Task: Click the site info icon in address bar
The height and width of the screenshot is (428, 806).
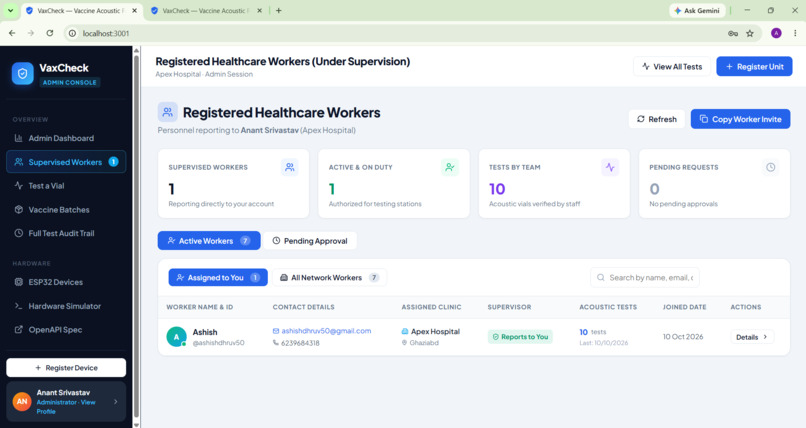Action: click(x=72, y=33)
